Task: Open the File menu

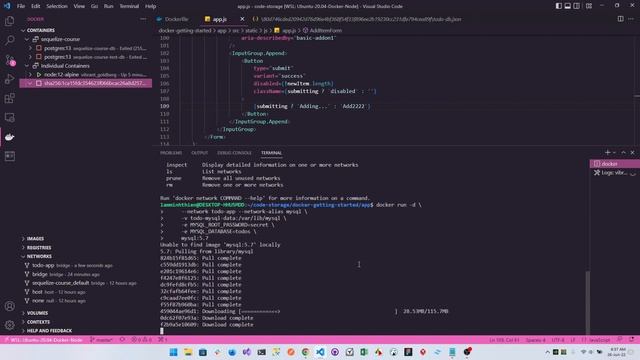Action: click(21, 6)
